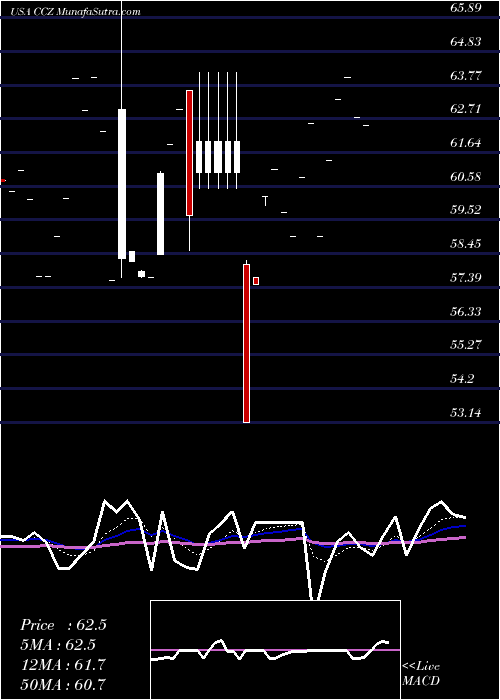This screenshot has width=500, height=700.
Task: Click the 61.64 price axis label
Action: (x=466, y=143)
